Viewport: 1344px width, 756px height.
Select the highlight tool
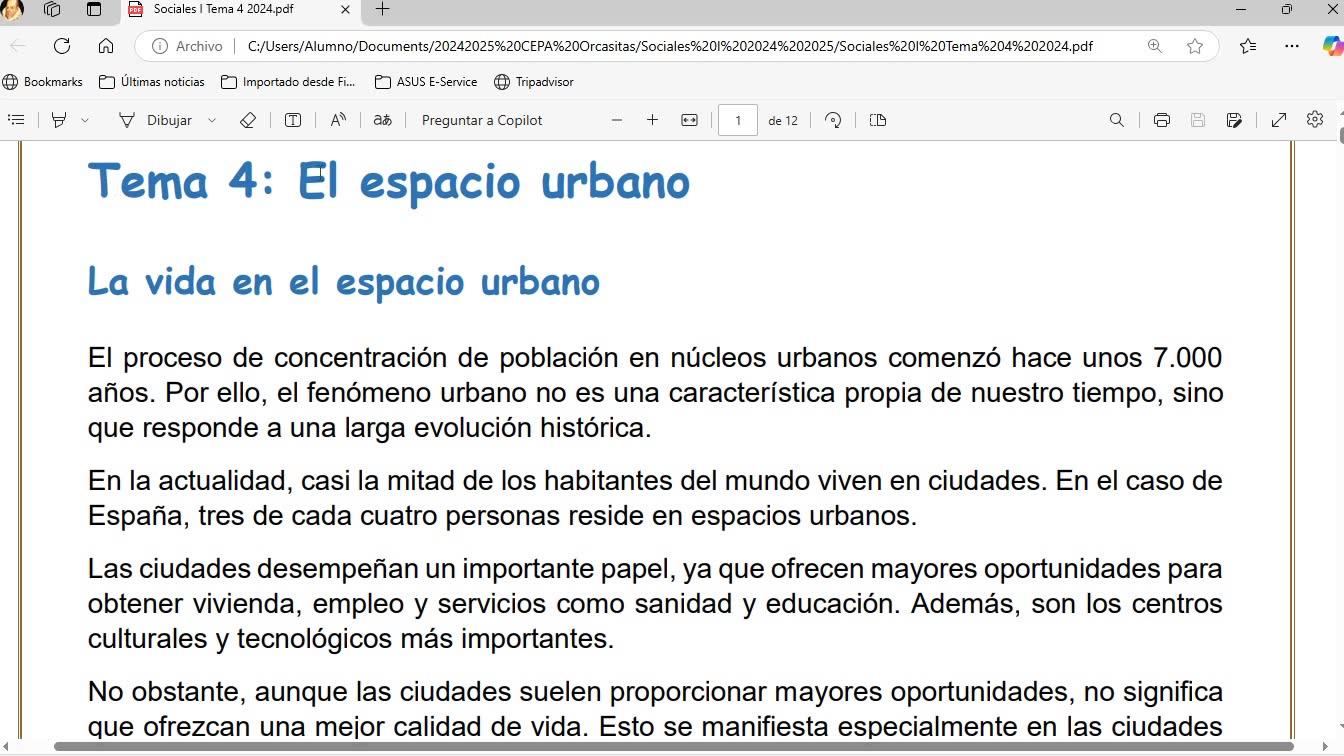pos(59,120)
